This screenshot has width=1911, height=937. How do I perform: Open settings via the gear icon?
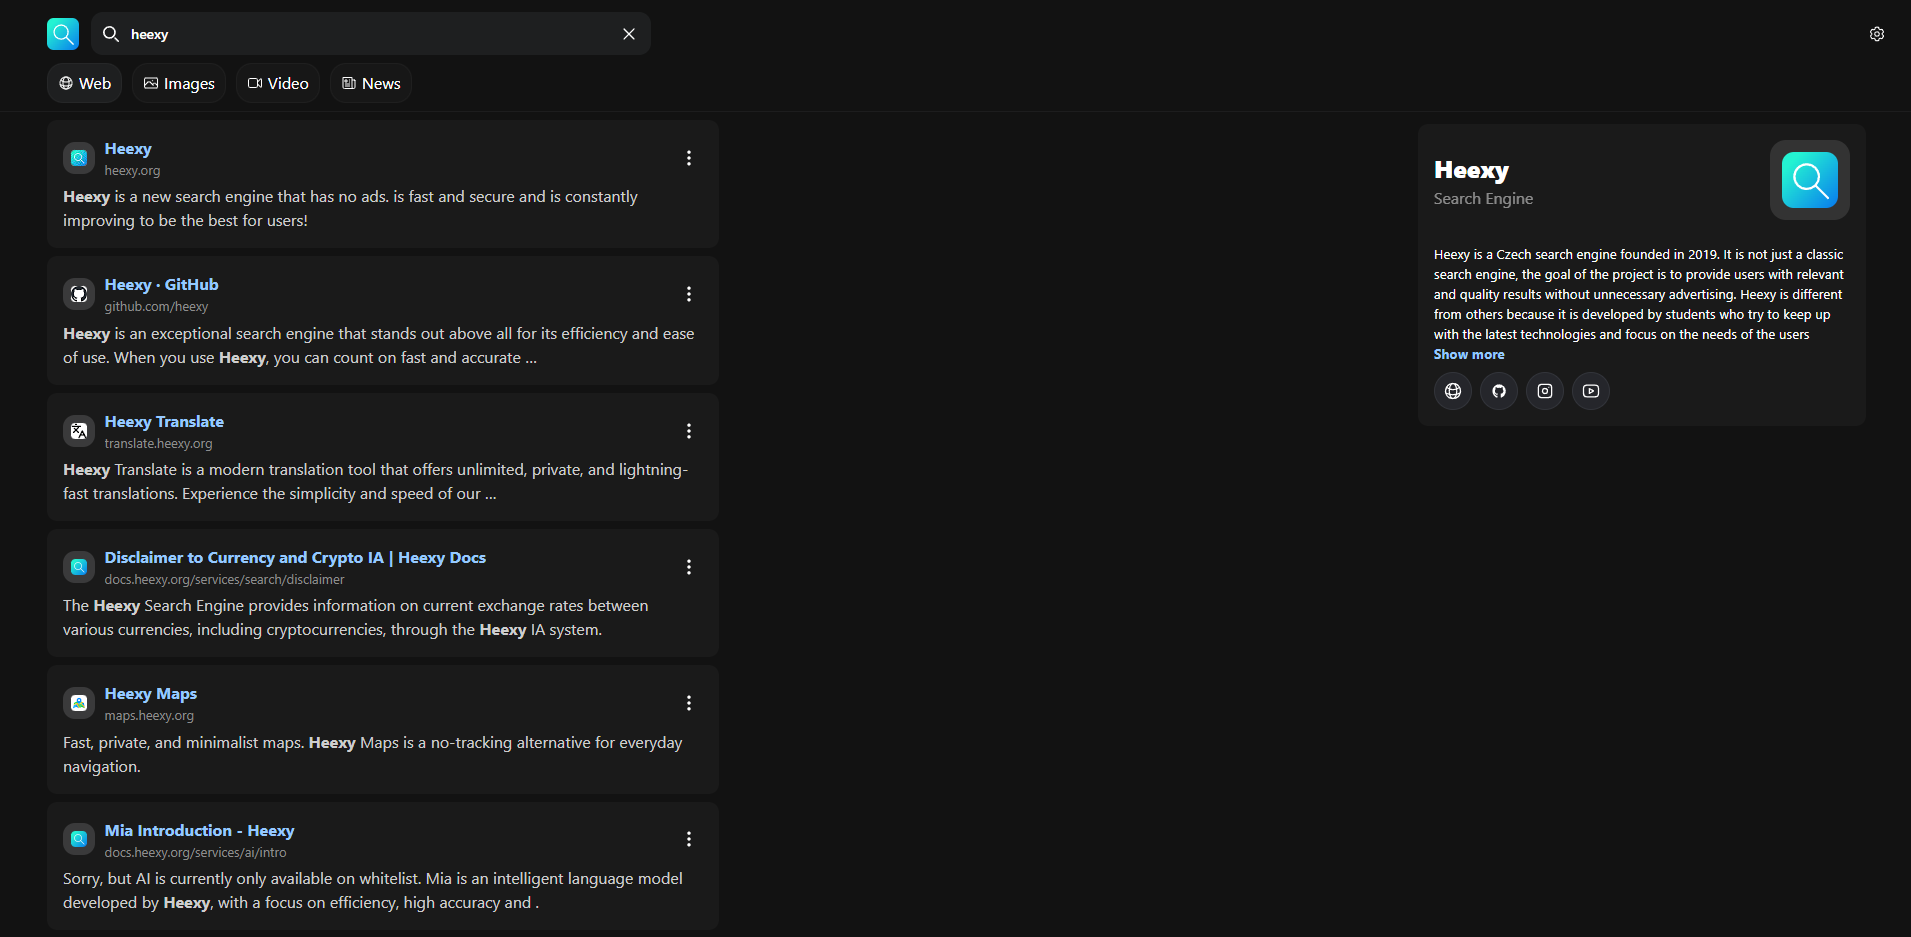click(1877, 34)
